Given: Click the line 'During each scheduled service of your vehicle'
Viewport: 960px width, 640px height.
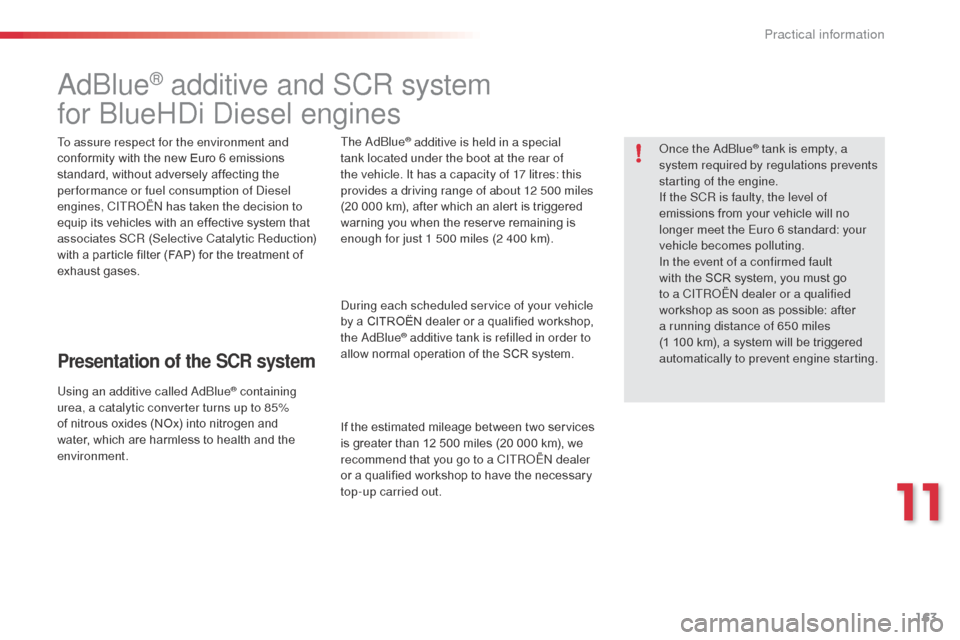Looking at the screenshot, I should [467, 306].
